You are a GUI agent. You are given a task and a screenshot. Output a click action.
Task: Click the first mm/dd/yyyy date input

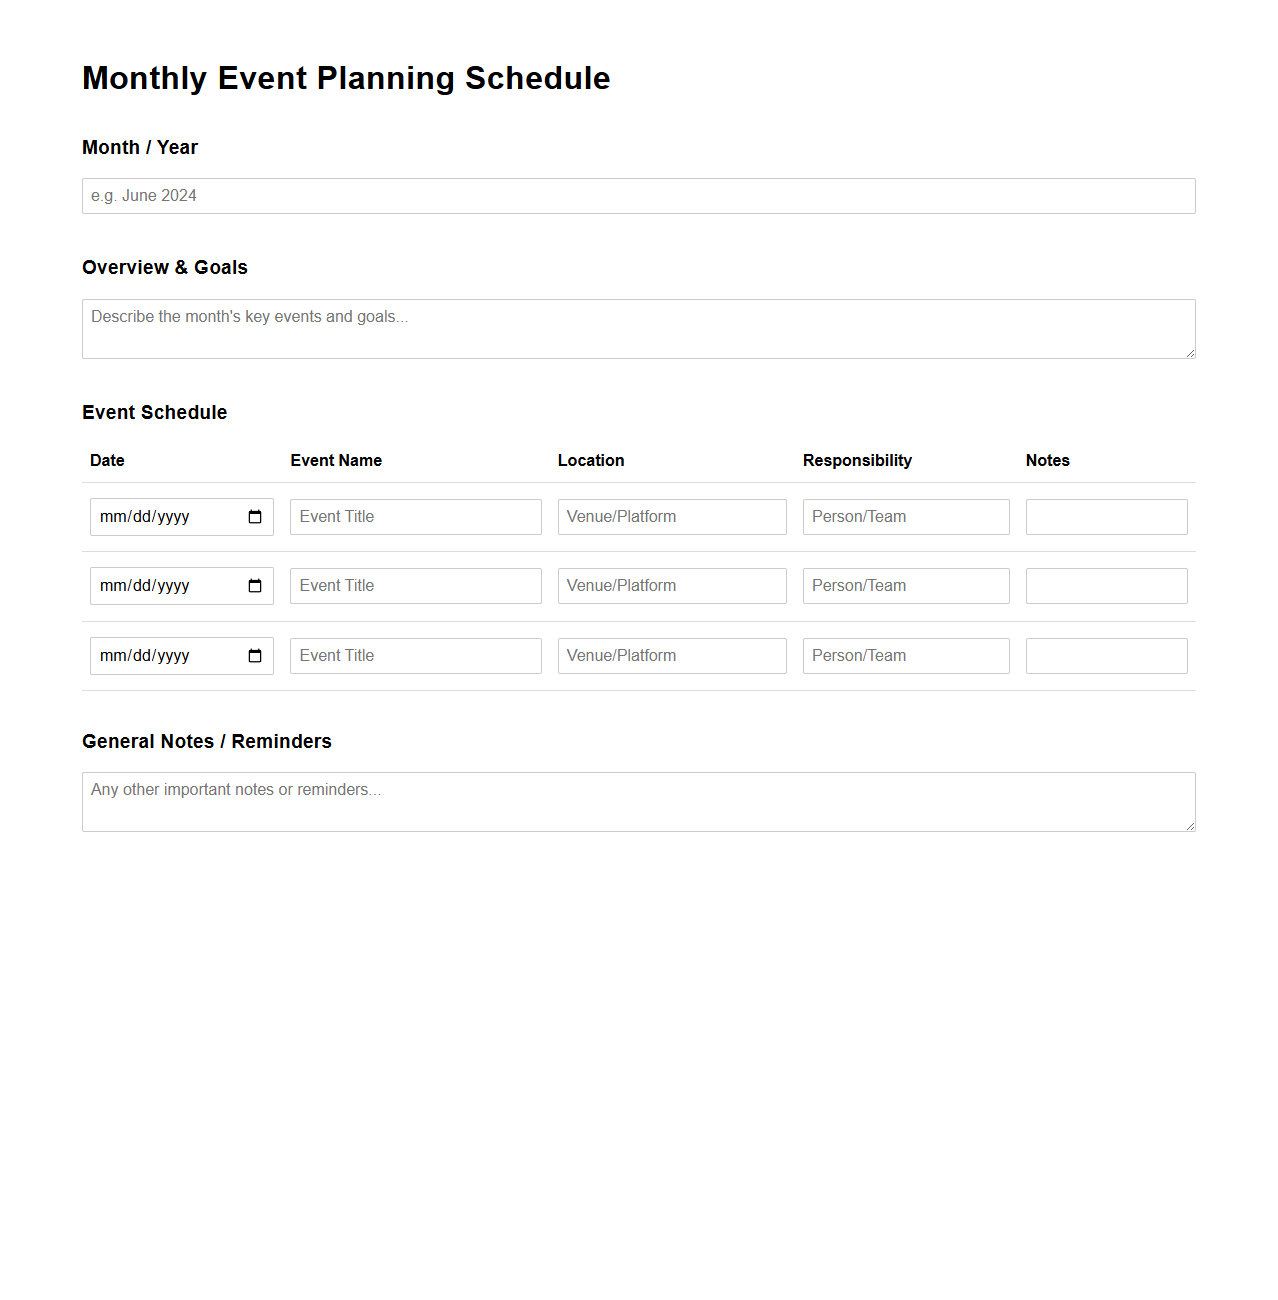160,516
